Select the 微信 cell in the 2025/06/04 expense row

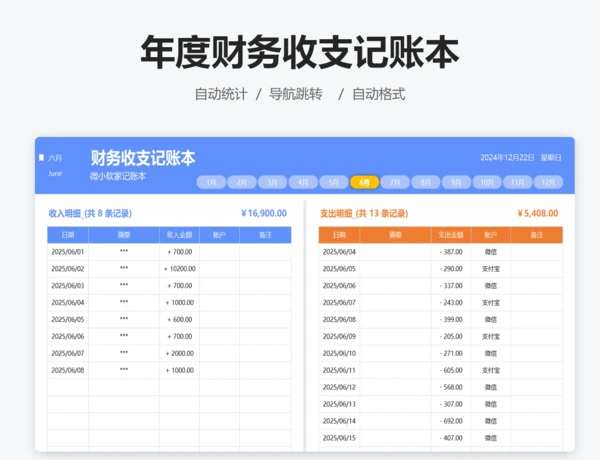[491, 252]
